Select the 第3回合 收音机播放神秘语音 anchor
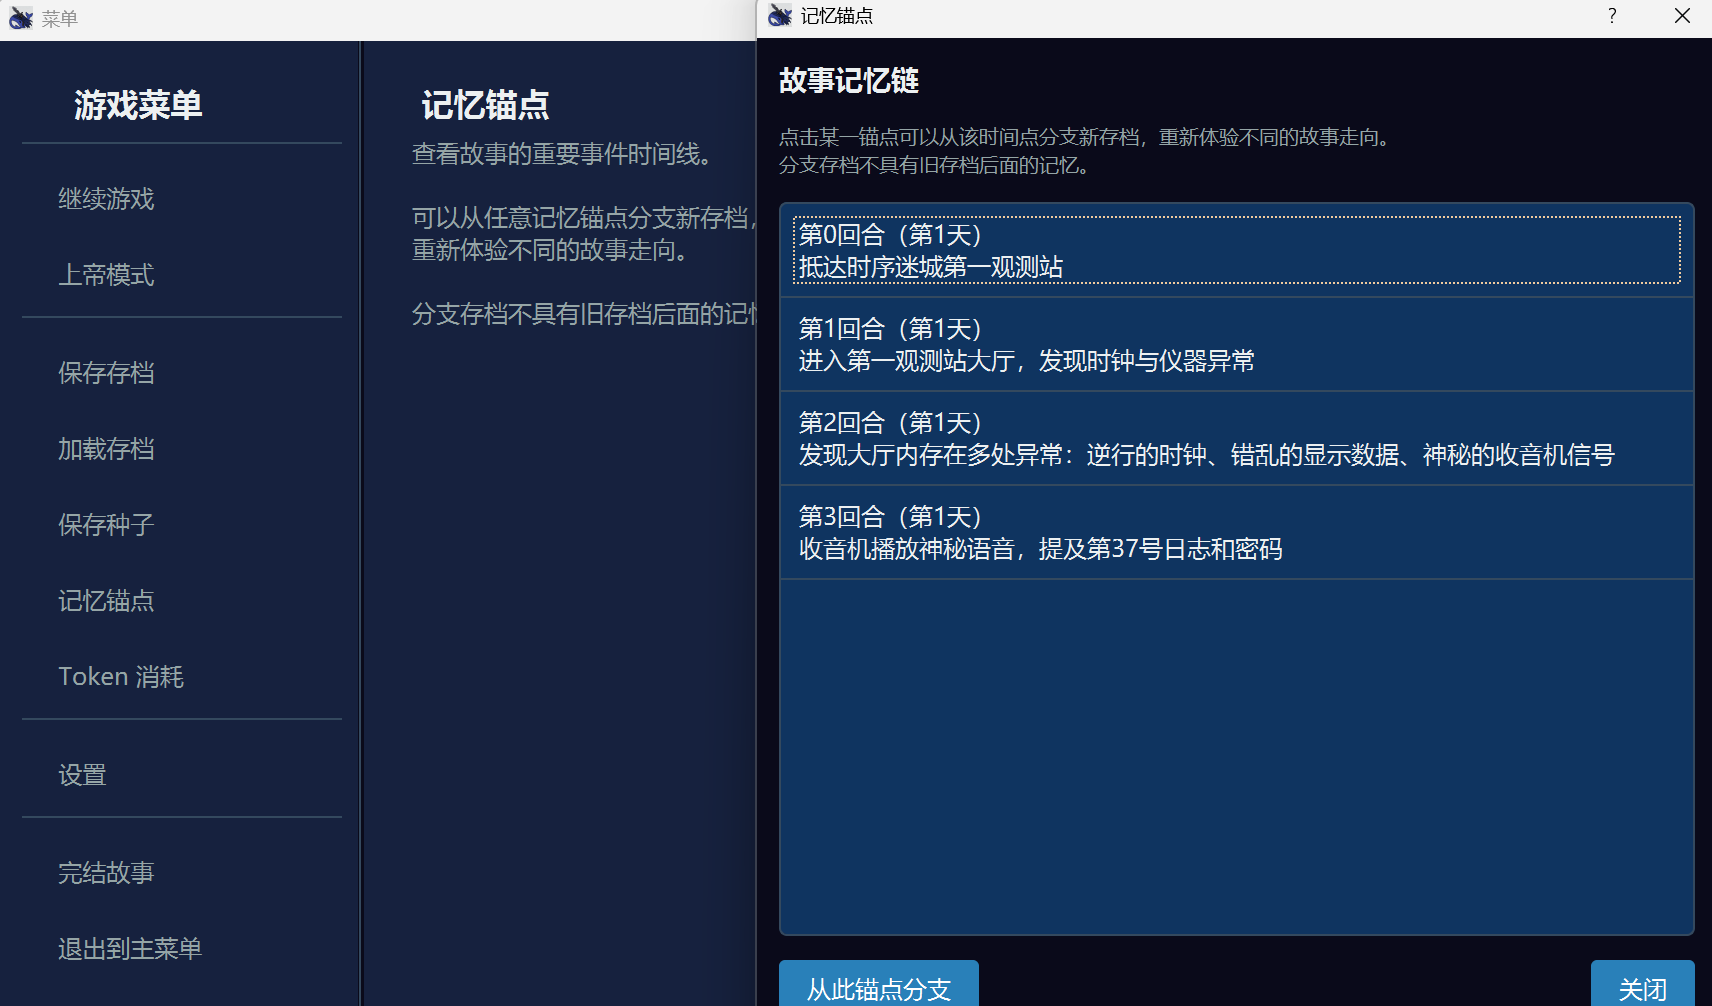The height and width of the screenshot is (1006, 1712). (x=1236, y=532)
